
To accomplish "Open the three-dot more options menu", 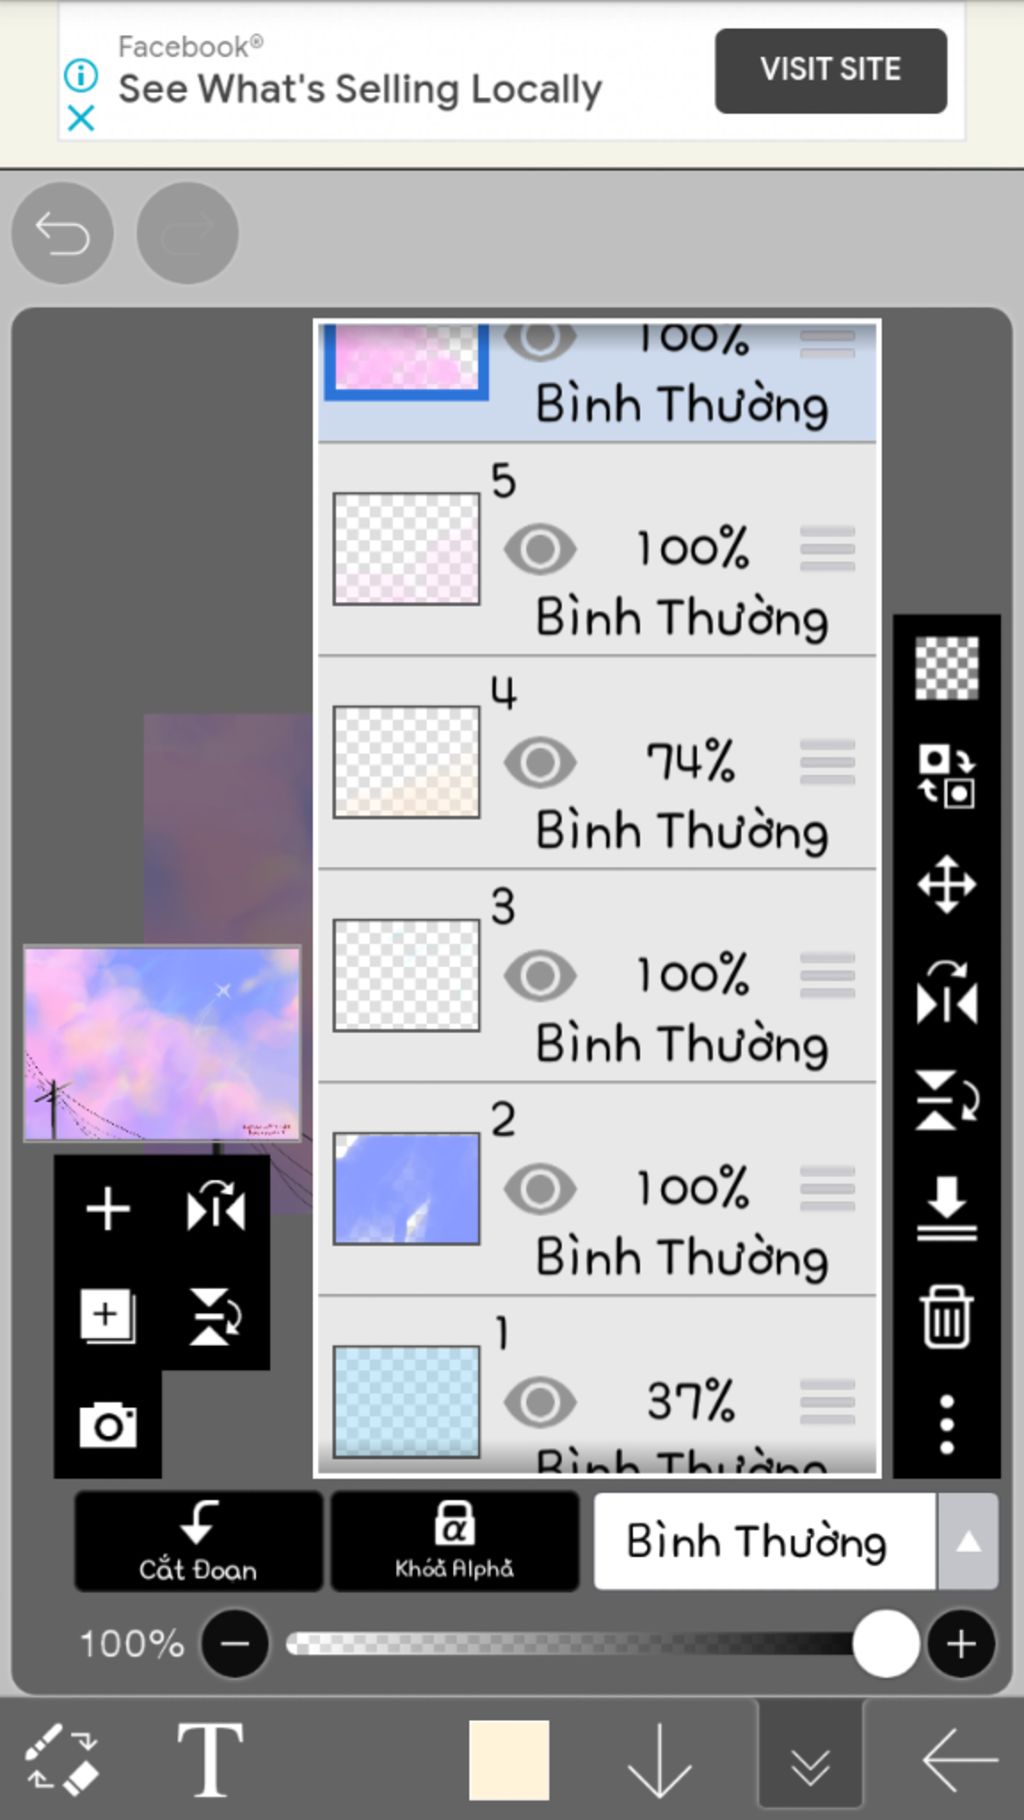I will click(x=946, y=1424).
